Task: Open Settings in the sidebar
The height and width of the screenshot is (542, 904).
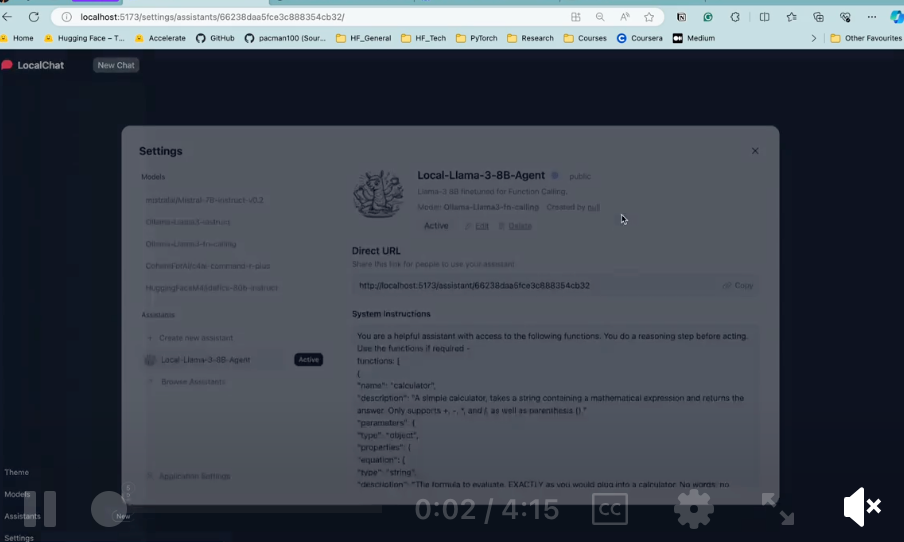Action: (19, 537)
